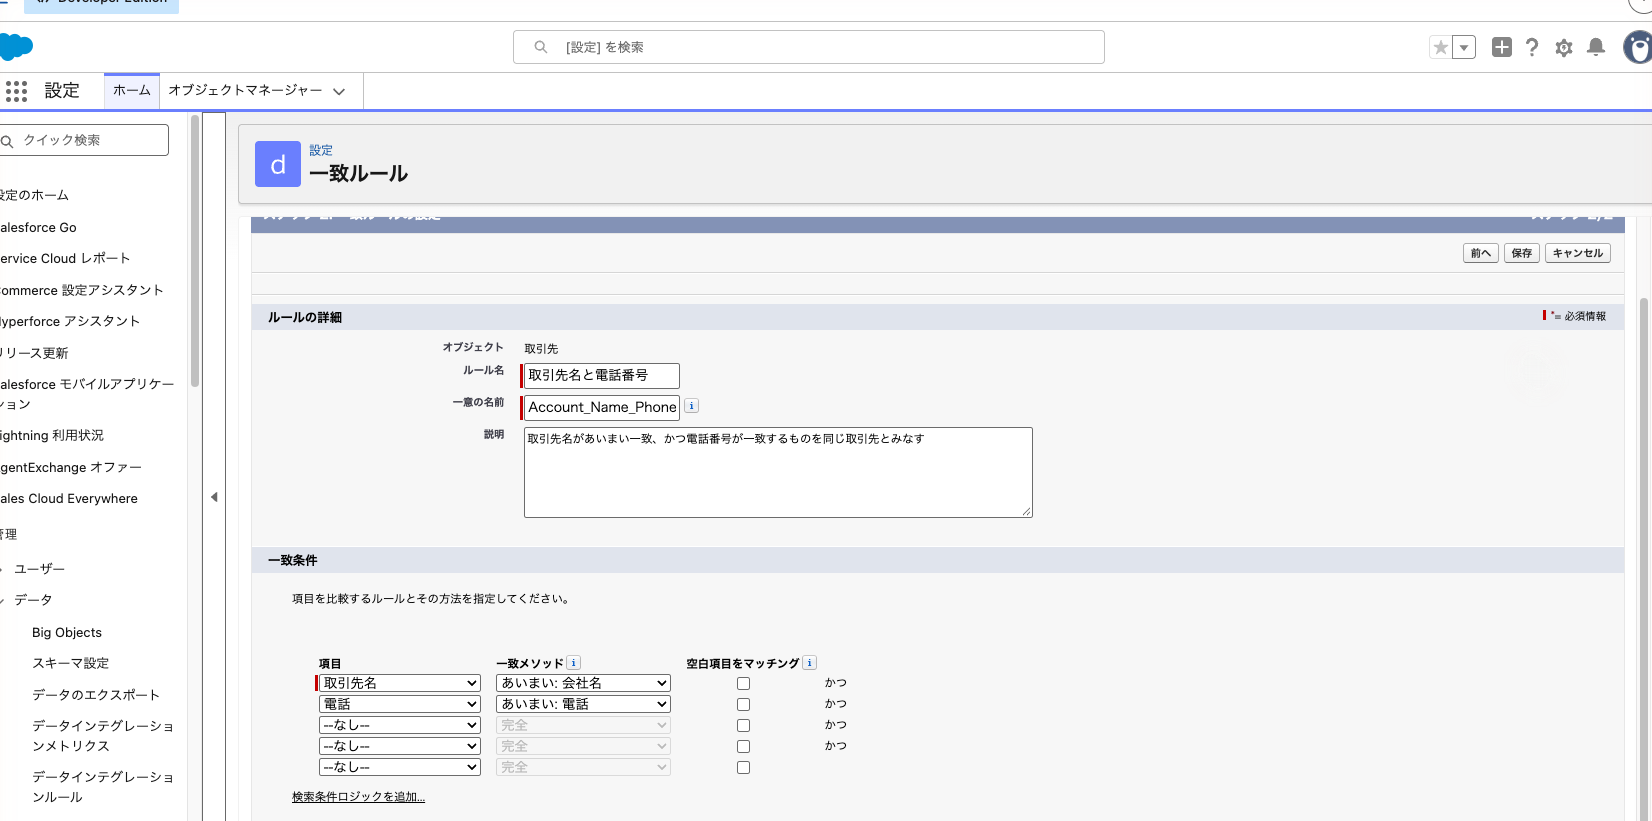Screen dimensions: 1652x821
Task: Click the 検索条件ロジックを追加... link
Action: pyautogui.click(x=358, y=797)
